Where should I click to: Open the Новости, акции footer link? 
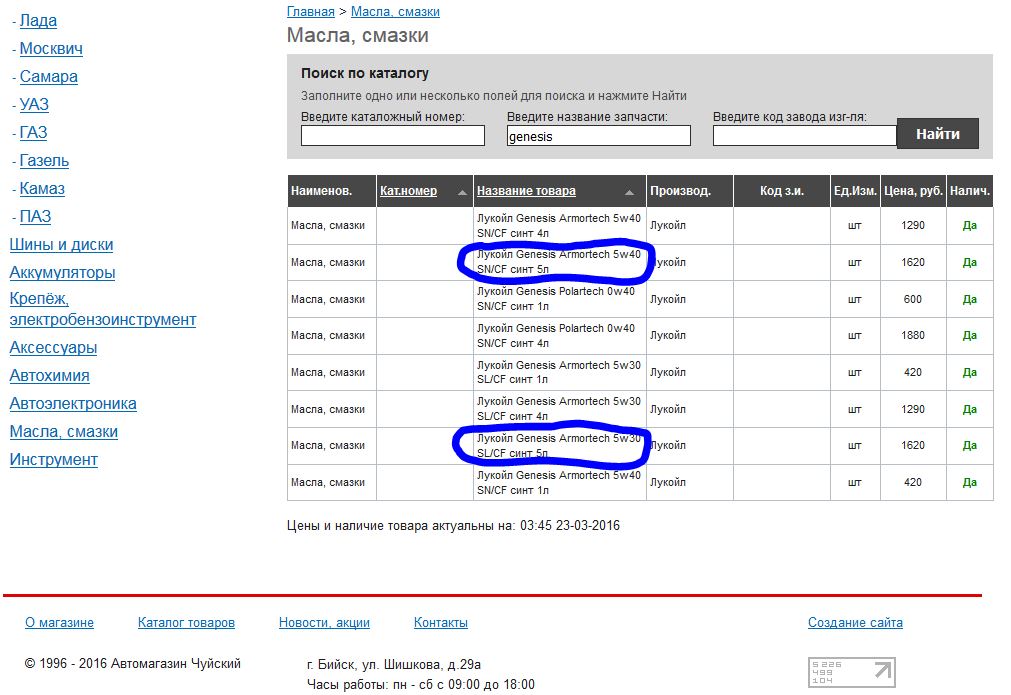[324, 623]
